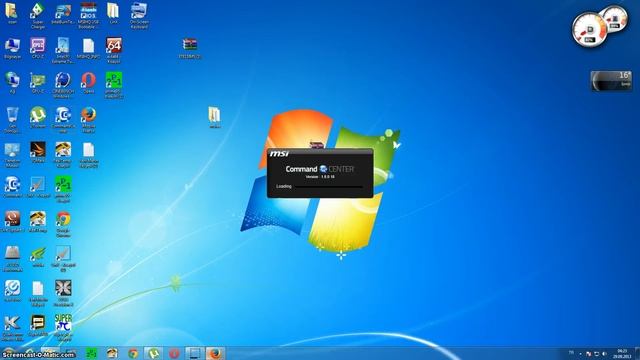Open the network tray icon

click(x=596, y=354)
